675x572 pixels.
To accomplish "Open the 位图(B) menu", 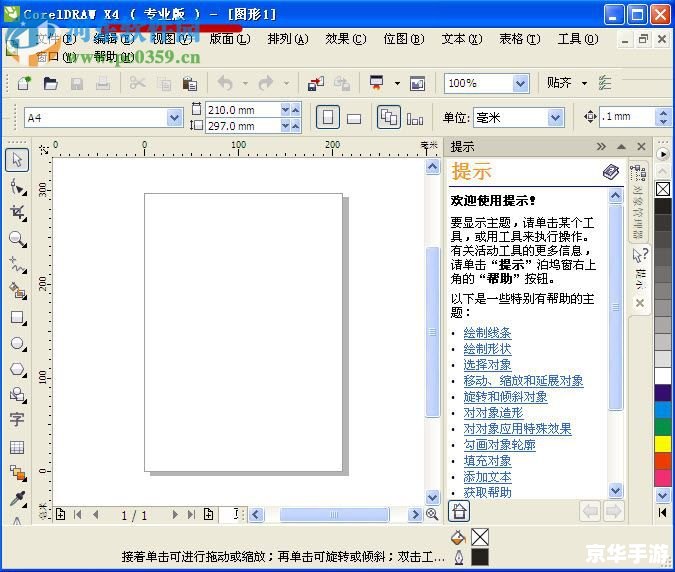I will (x=403, y=39).
